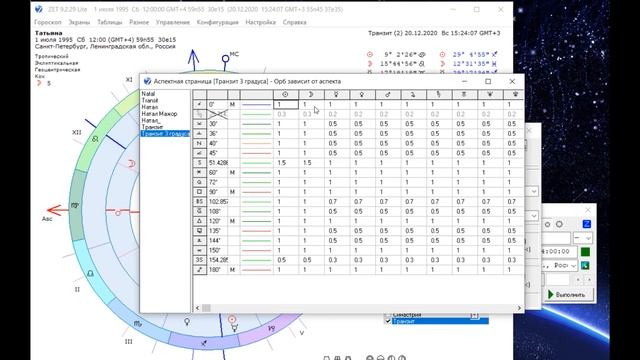Select Натал Мажор in the aspect page list
This screenshot has height=360, width=640.
(x=159, y=114)
